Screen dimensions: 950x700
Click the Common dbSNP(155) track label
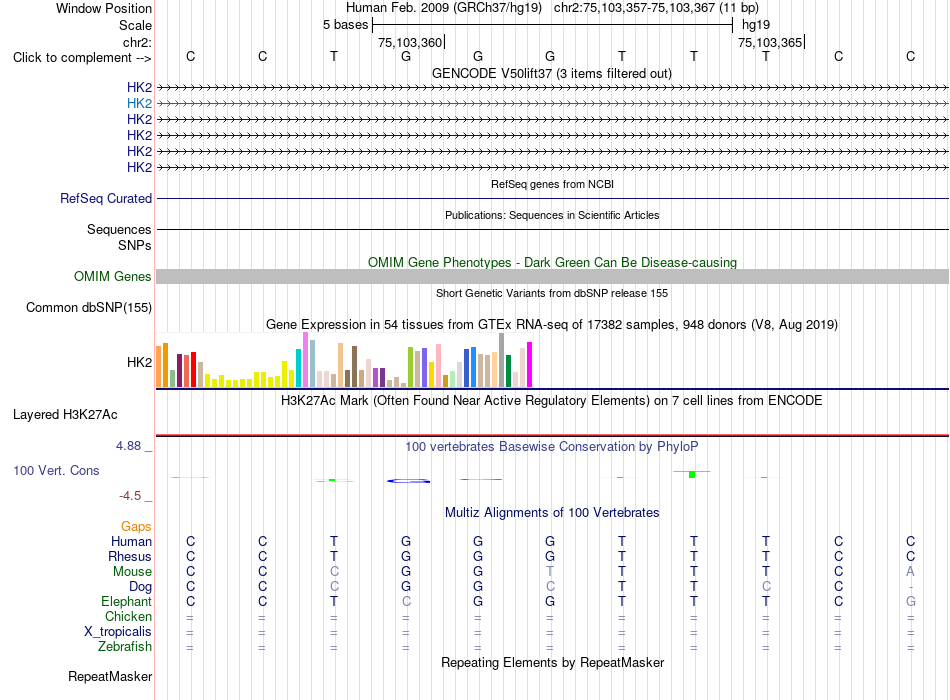pyautogui.click(x=89, y=307)
